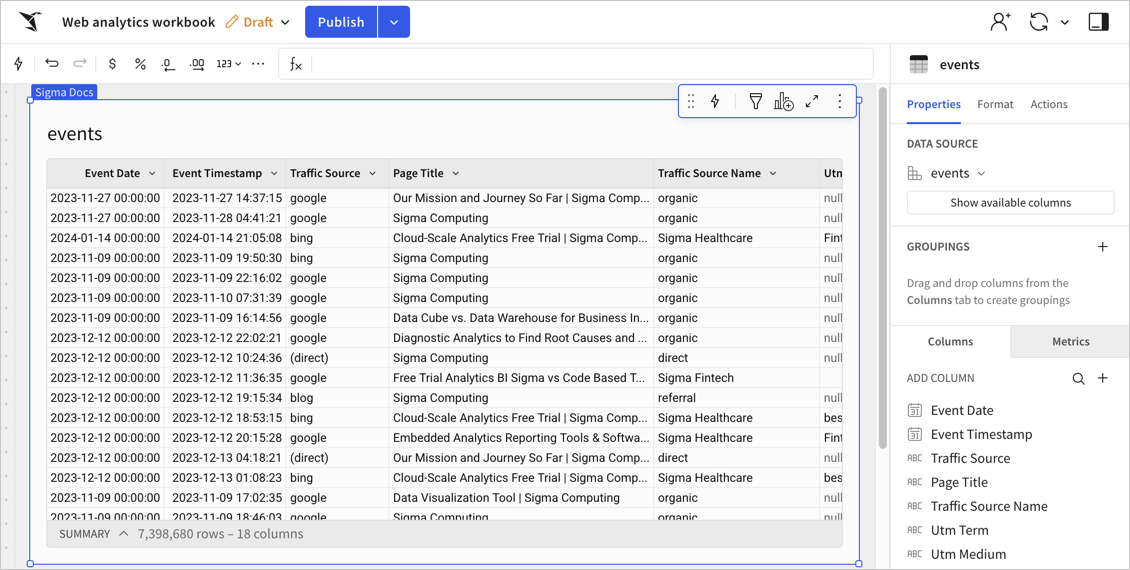1130x570 pixels.
Task: Switch to the Actions tab
Action: click(1049, 104)
